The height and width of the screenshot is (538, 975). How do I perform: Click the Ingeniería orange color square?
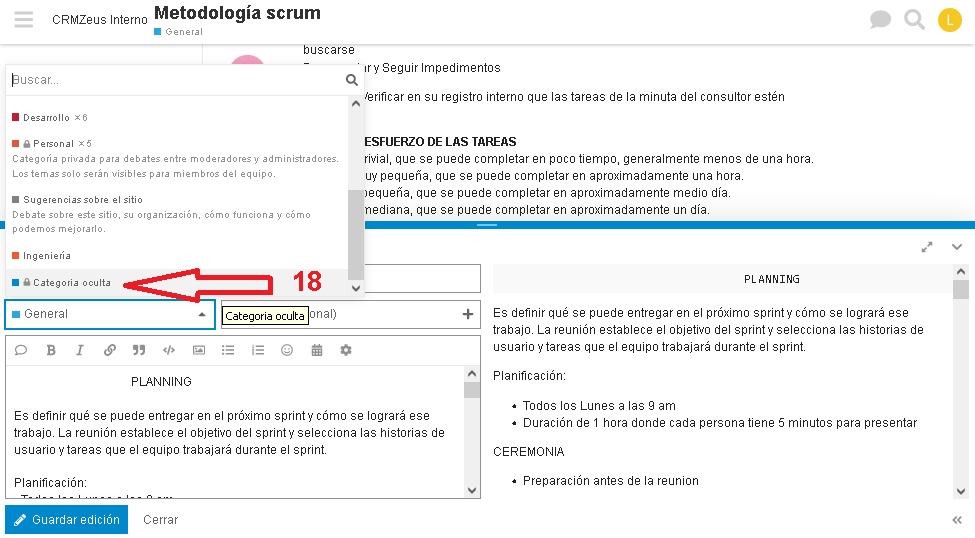tap(16, 255)
